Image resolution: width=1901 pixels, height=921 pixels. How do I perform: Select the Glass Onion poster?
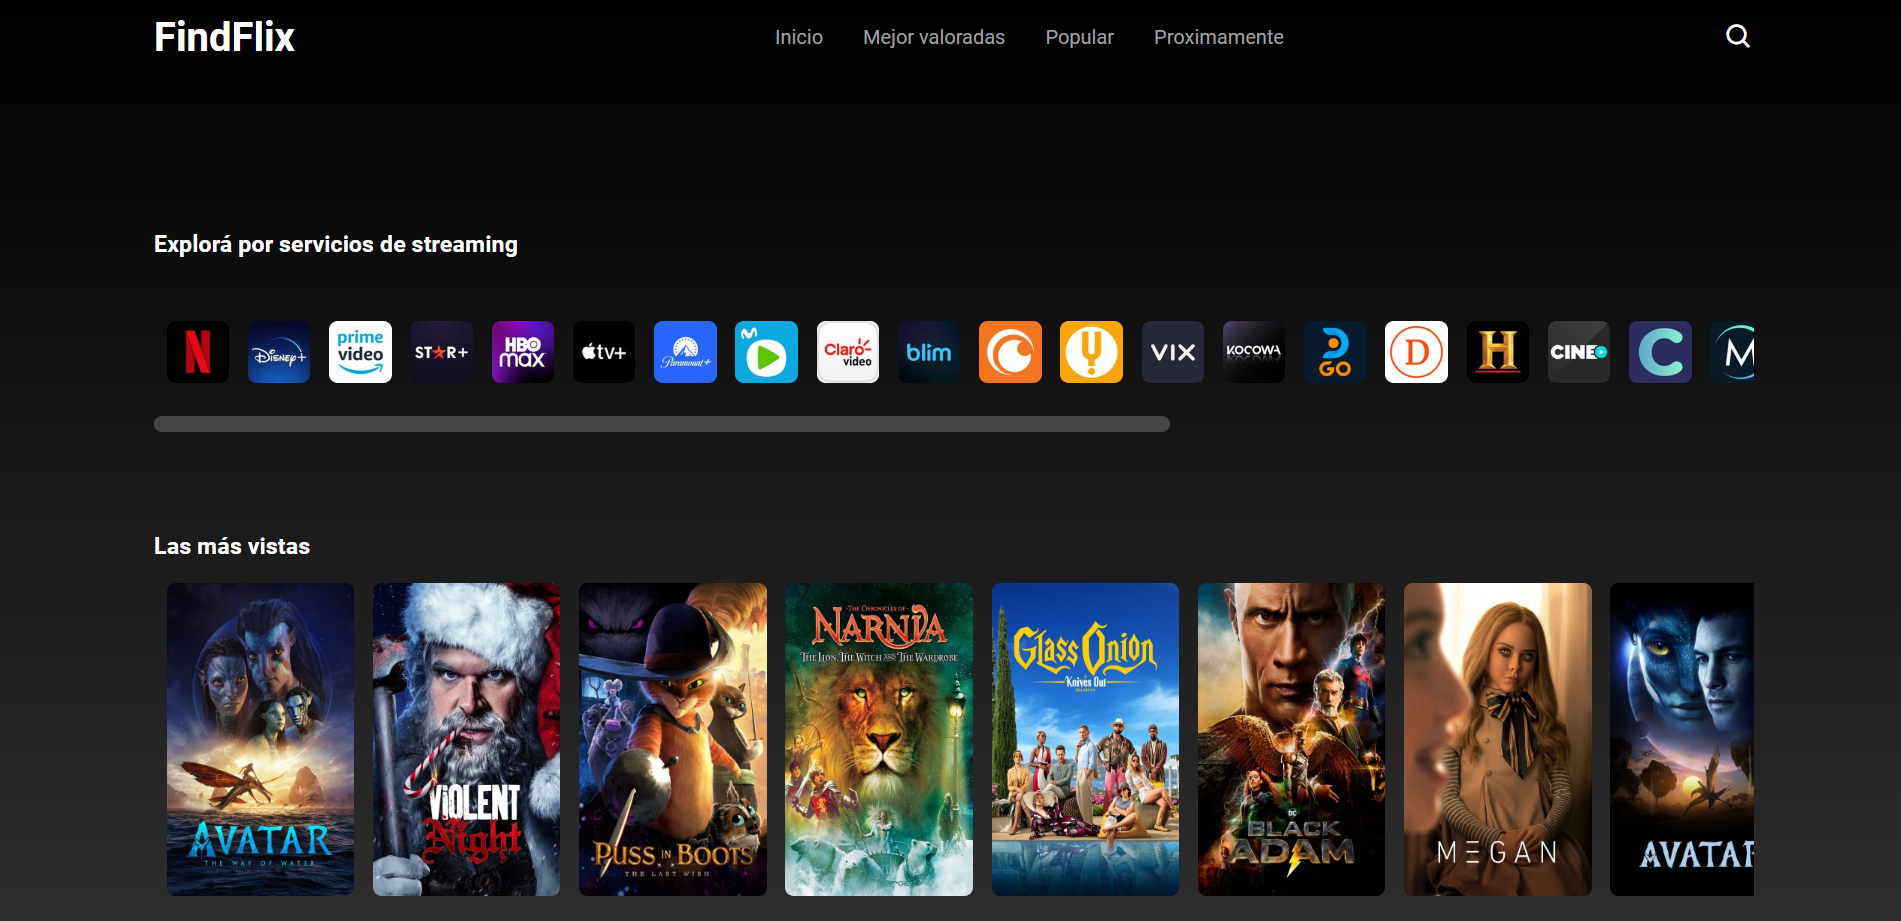(1085, 739)
